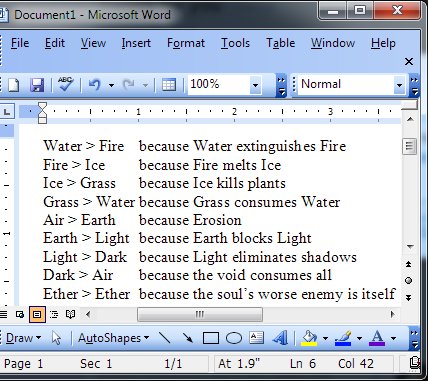428x381 pixels.
Task: Insert a Text Box from Drawing toolbar
Action: pyautogui.click(x=256, y=338)
